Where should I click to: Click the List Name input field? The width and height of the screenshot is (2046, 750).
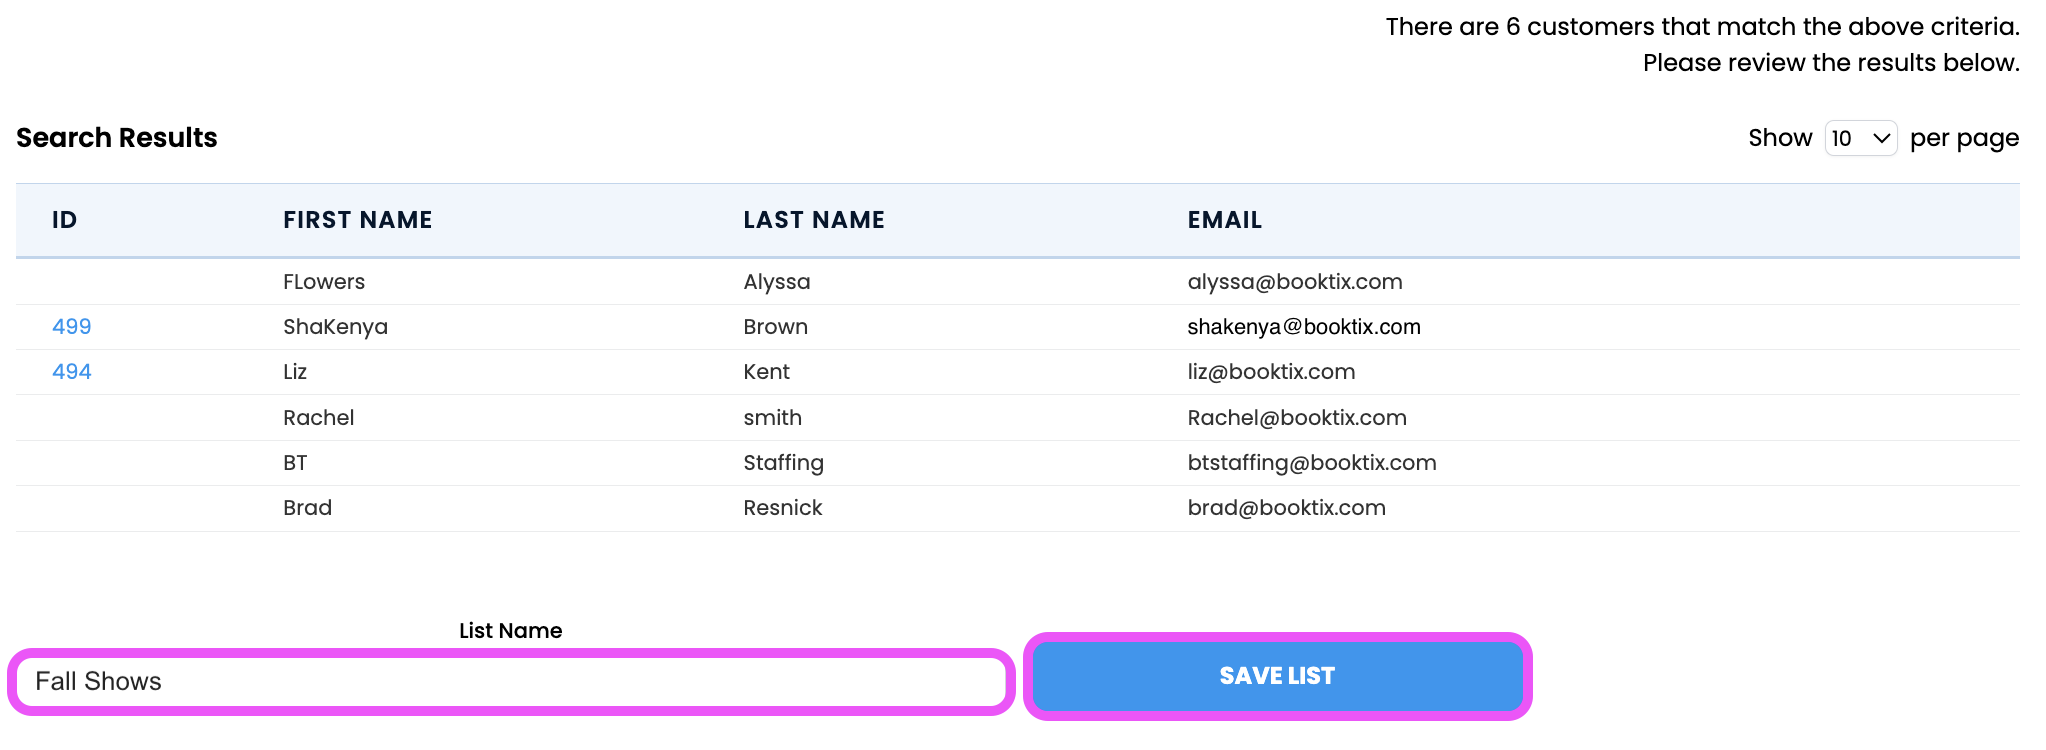click(x=510, y=682)
